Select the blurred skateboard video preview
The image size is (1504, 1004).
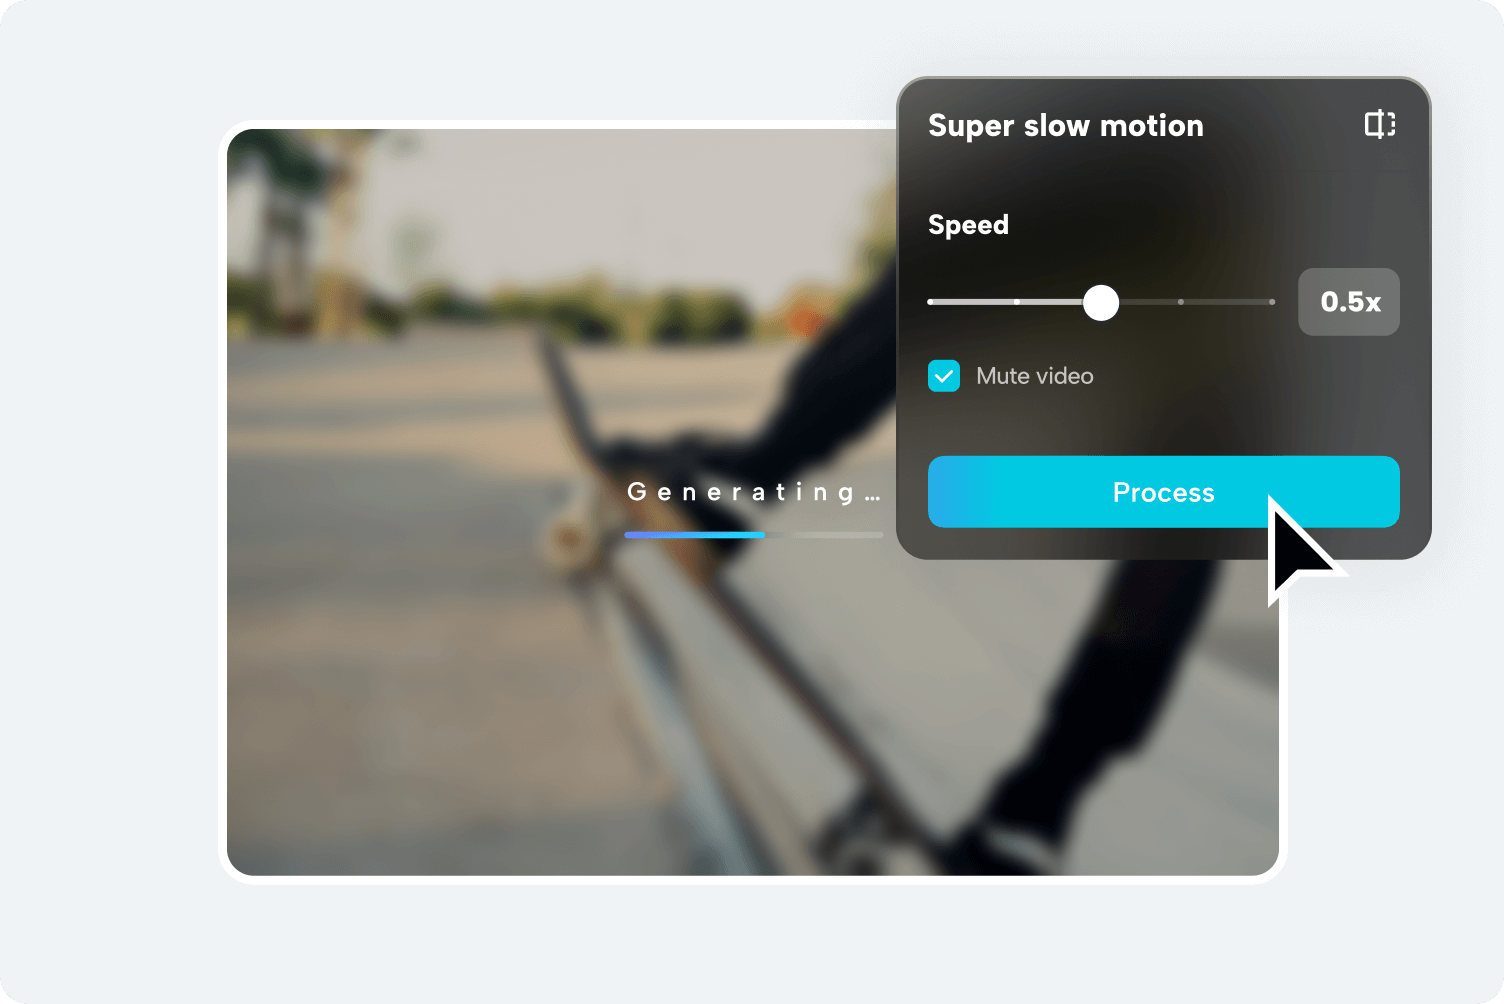pos(560,502)
